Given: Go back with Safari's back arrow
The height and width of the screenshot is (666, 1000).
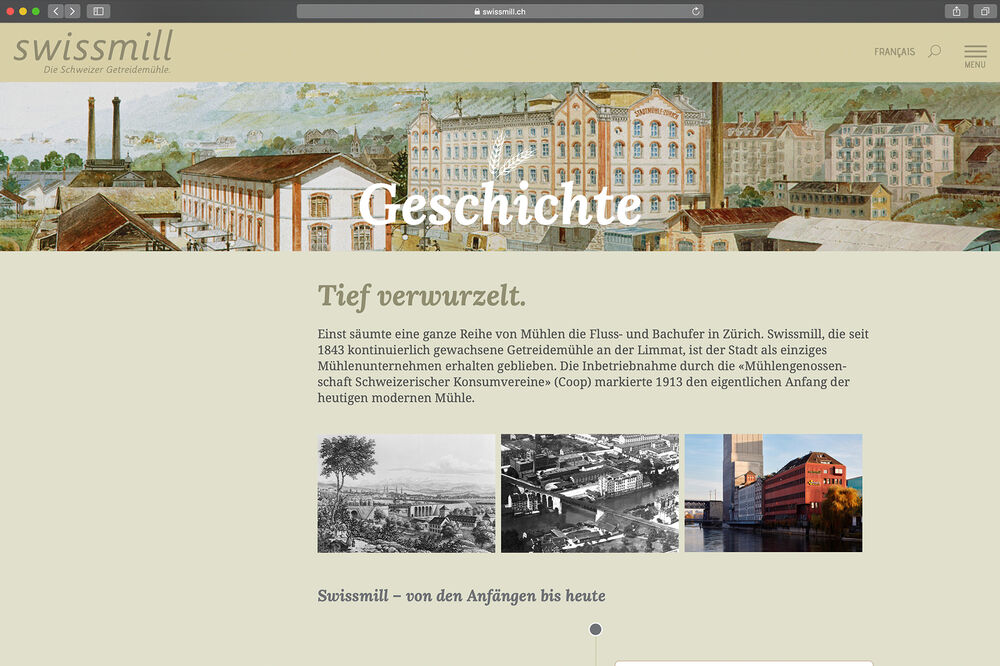Looking at the screenshot, I should click(56, 11).
